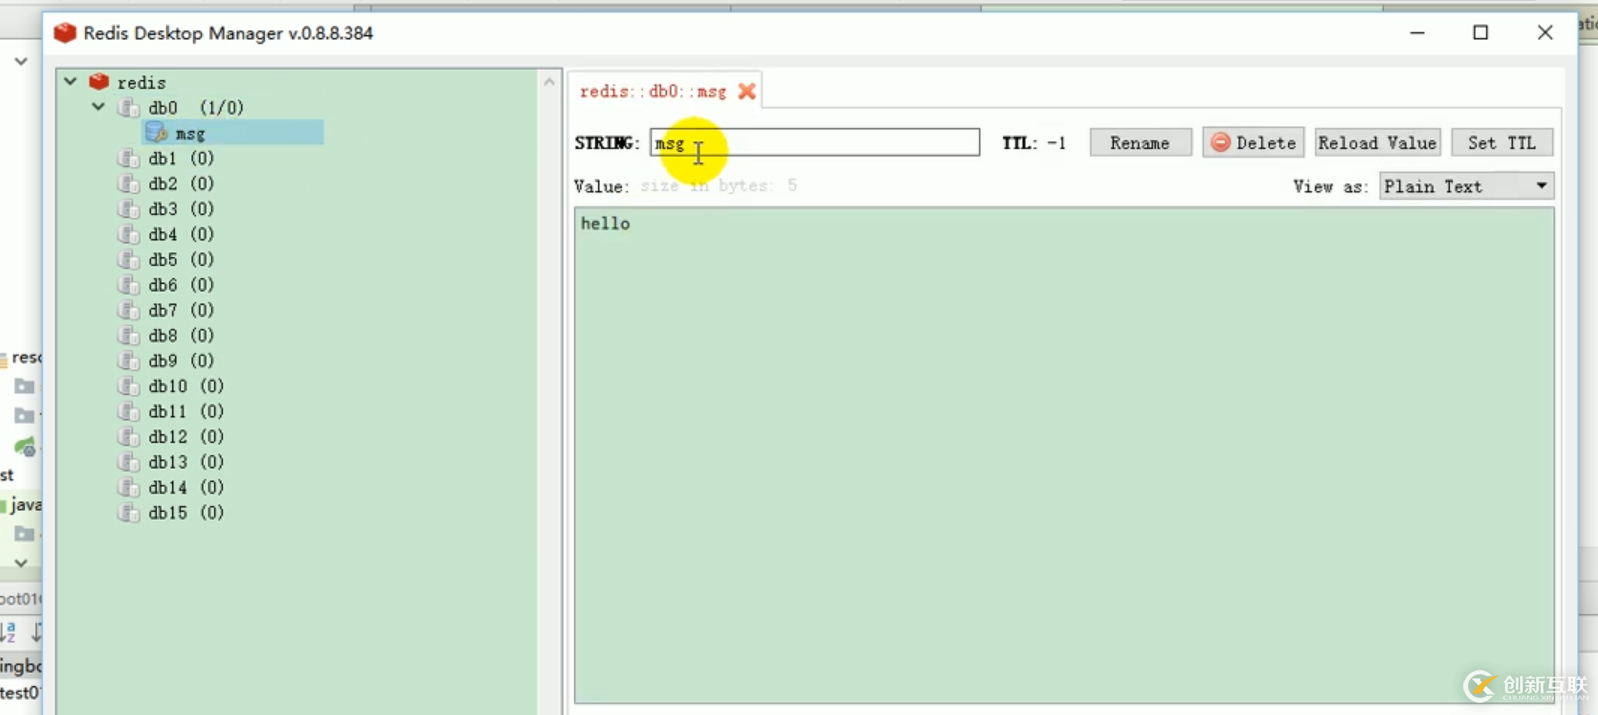Click the msg key icon in tree

(x=156, y=133)
